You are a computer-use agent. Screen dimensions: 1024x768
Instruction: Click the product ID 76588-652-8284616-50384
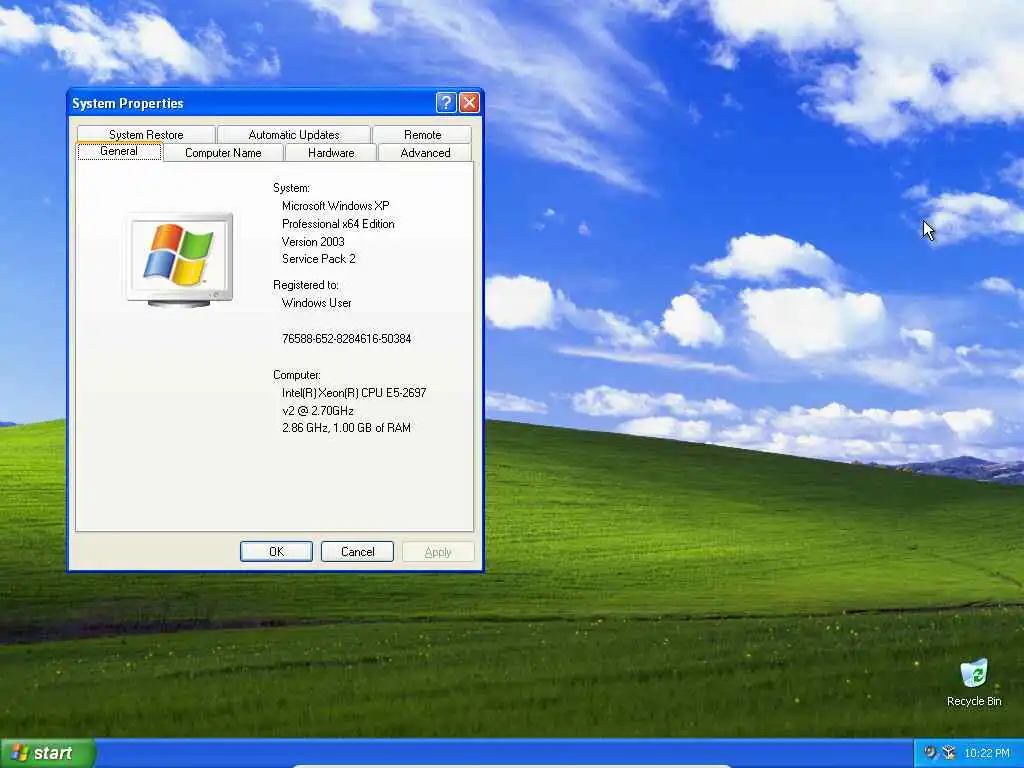[x=347, y=338]
